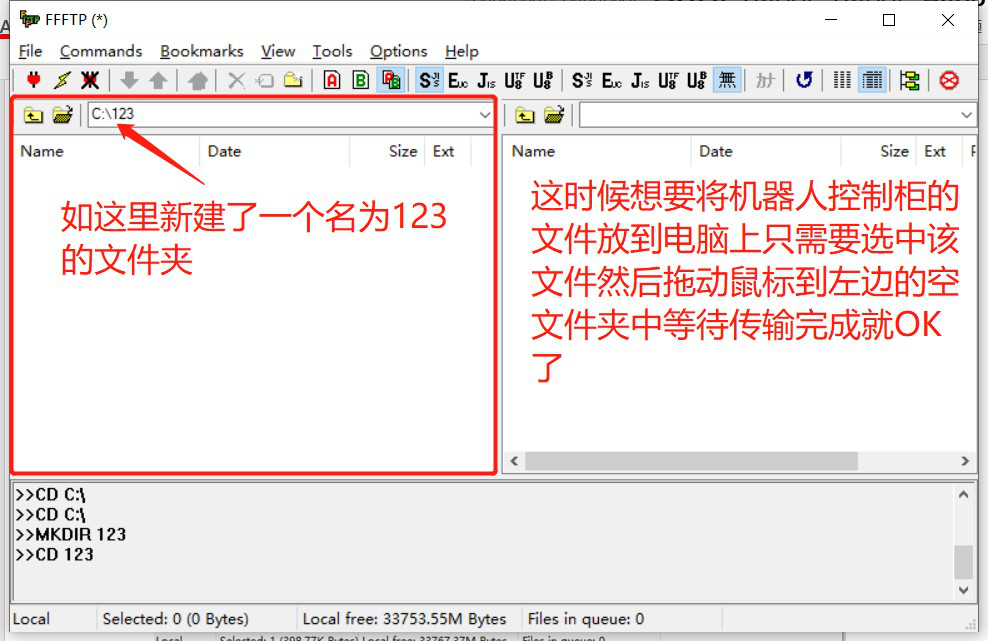
Task: Enable ASCII transfer mode (A)
Action: point(332,80)
